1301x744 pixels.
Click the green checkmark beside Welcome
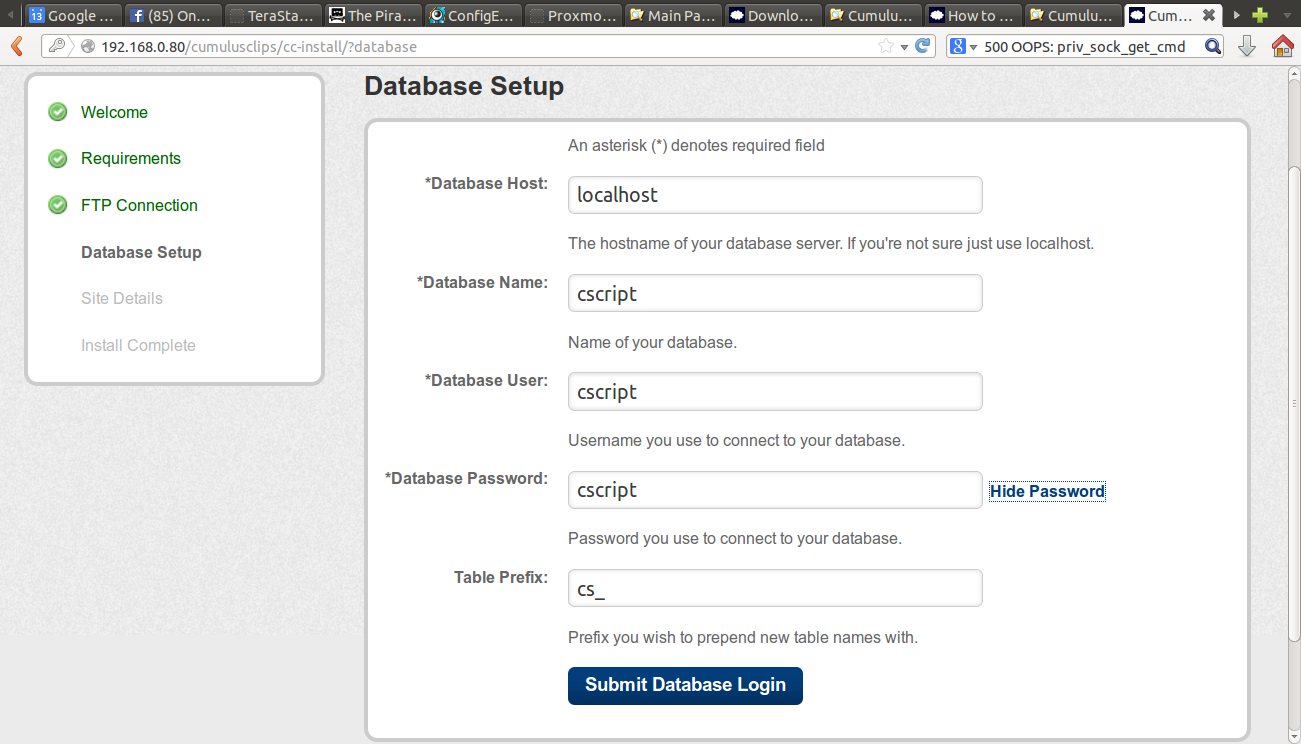click(58, 112)
